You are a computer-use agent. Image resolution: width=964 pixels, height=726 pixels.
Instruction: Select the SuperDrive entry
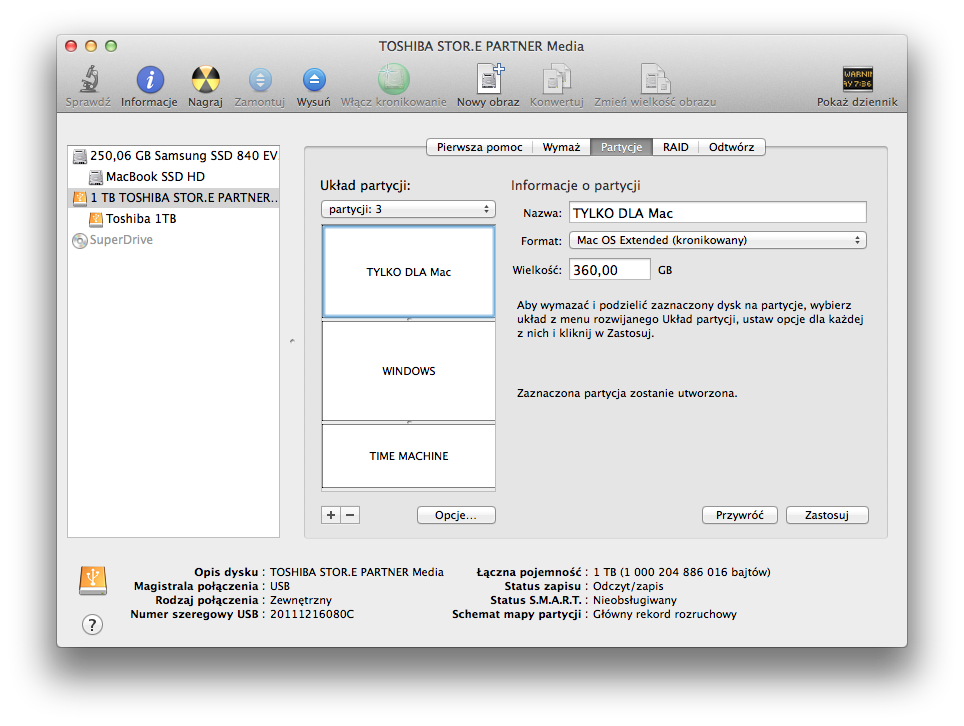point(174,240)
